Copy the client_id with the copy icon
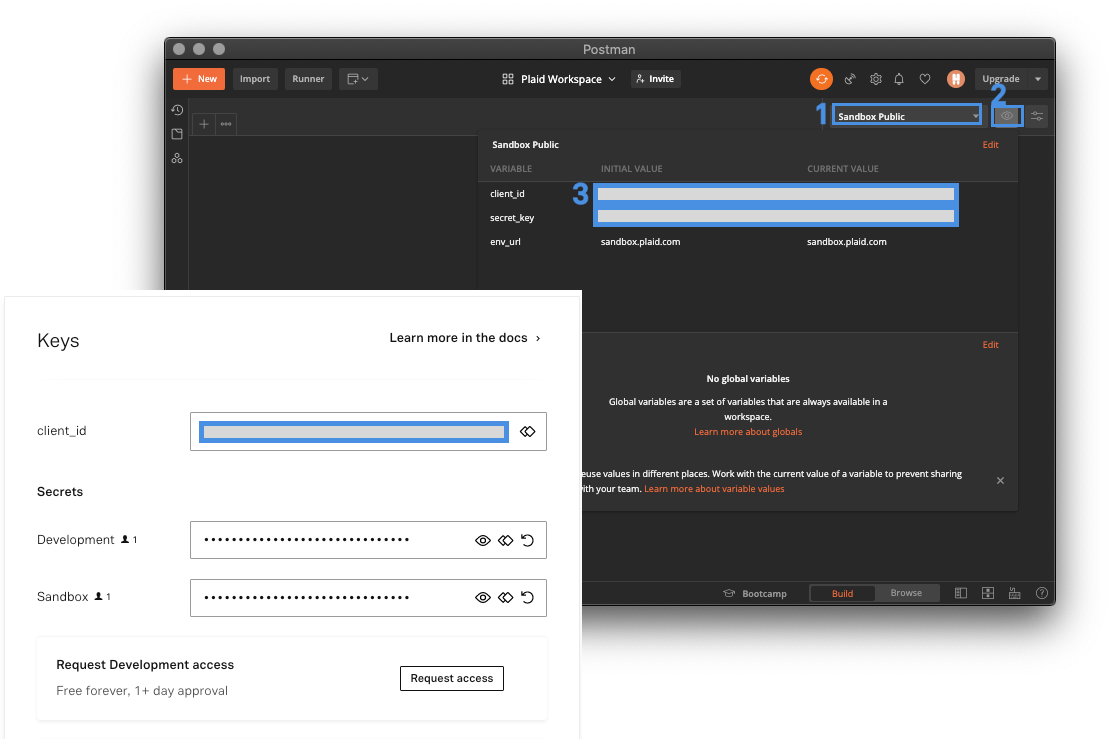The image size is (1111, 739). point(527,431)
